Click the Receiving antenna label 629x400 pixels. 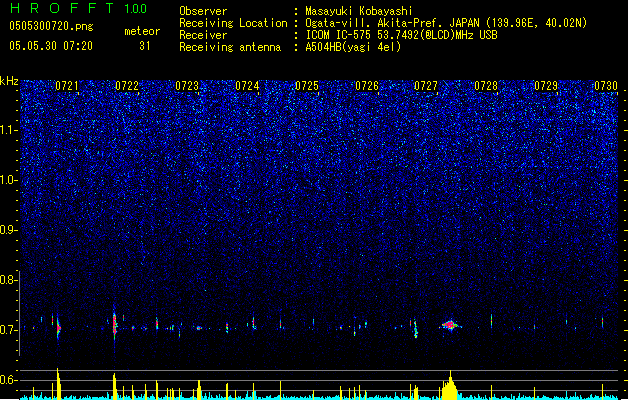[x=230, y=47]
